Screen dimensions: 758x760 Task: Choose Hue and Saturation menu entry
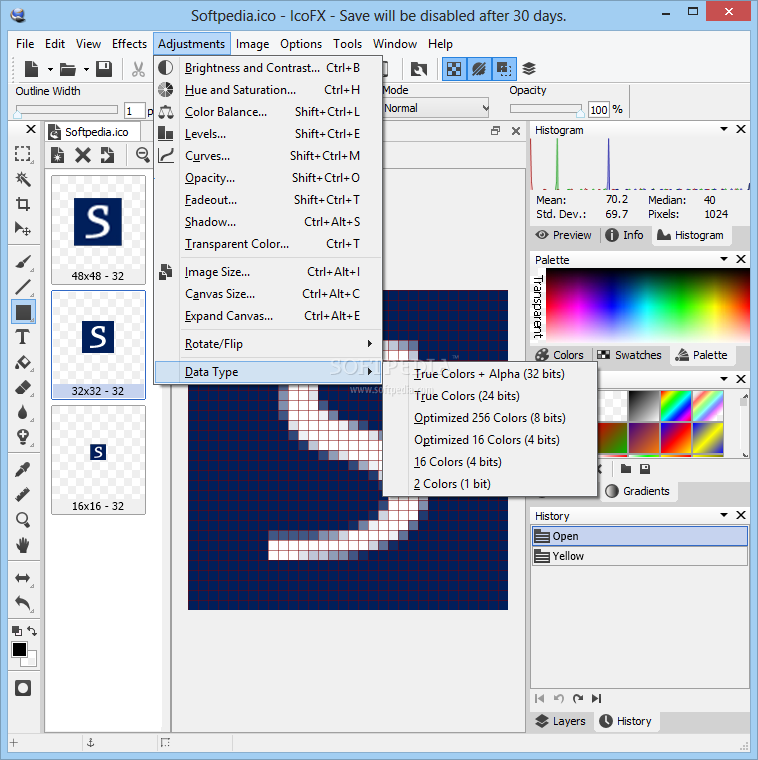[268, 90]
